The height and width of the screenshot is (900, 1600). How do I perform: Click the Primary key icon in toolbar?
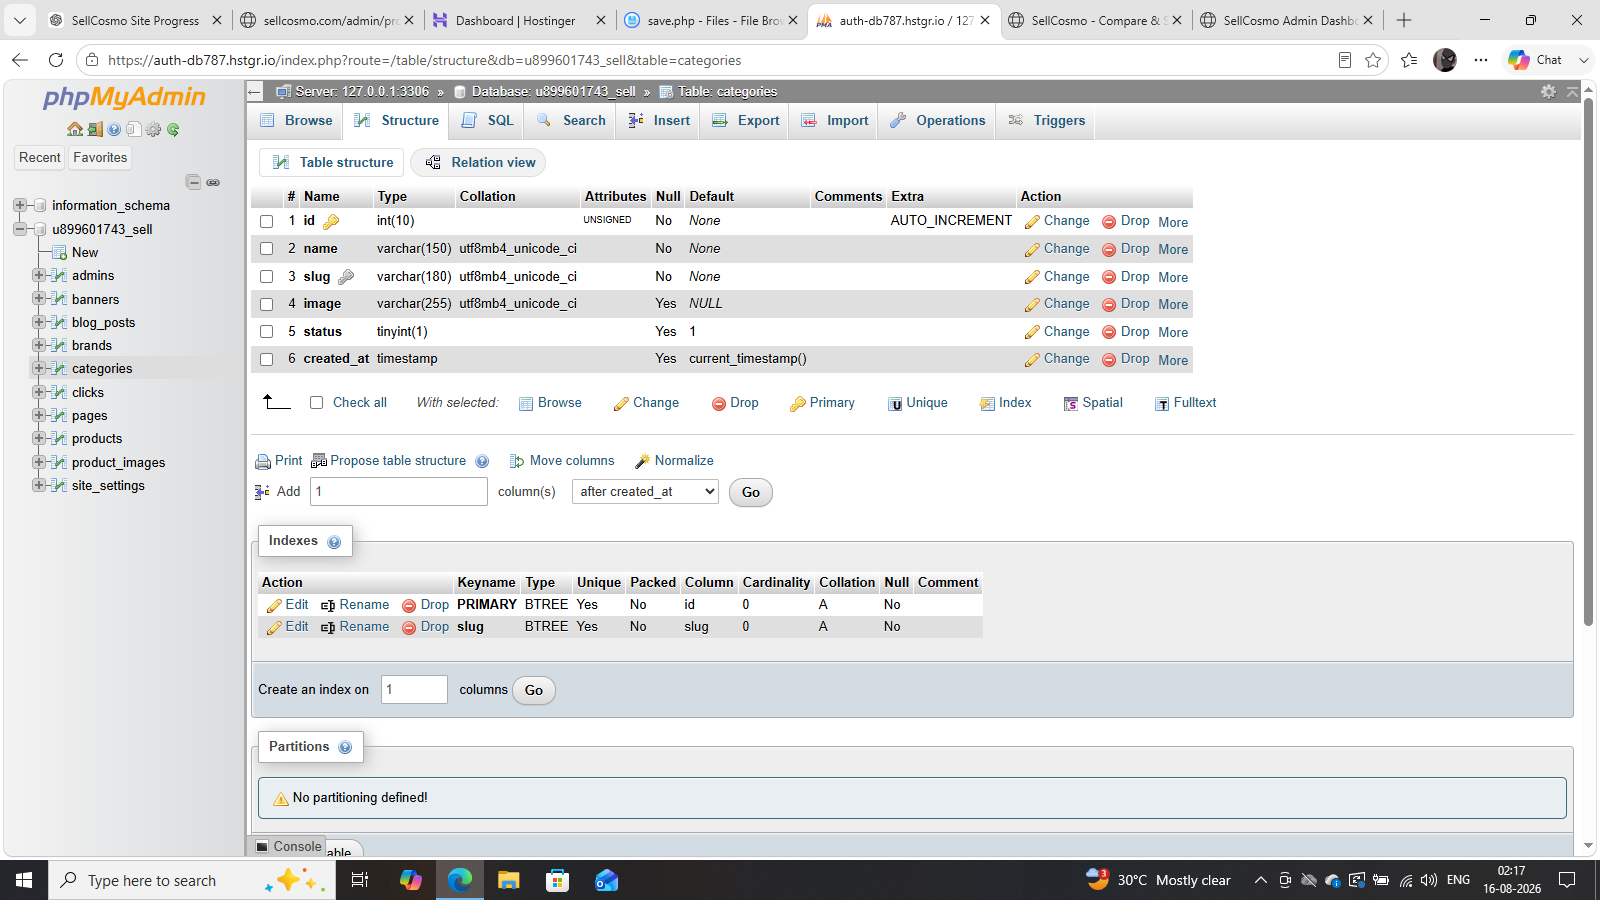click(x=797, y=403)
